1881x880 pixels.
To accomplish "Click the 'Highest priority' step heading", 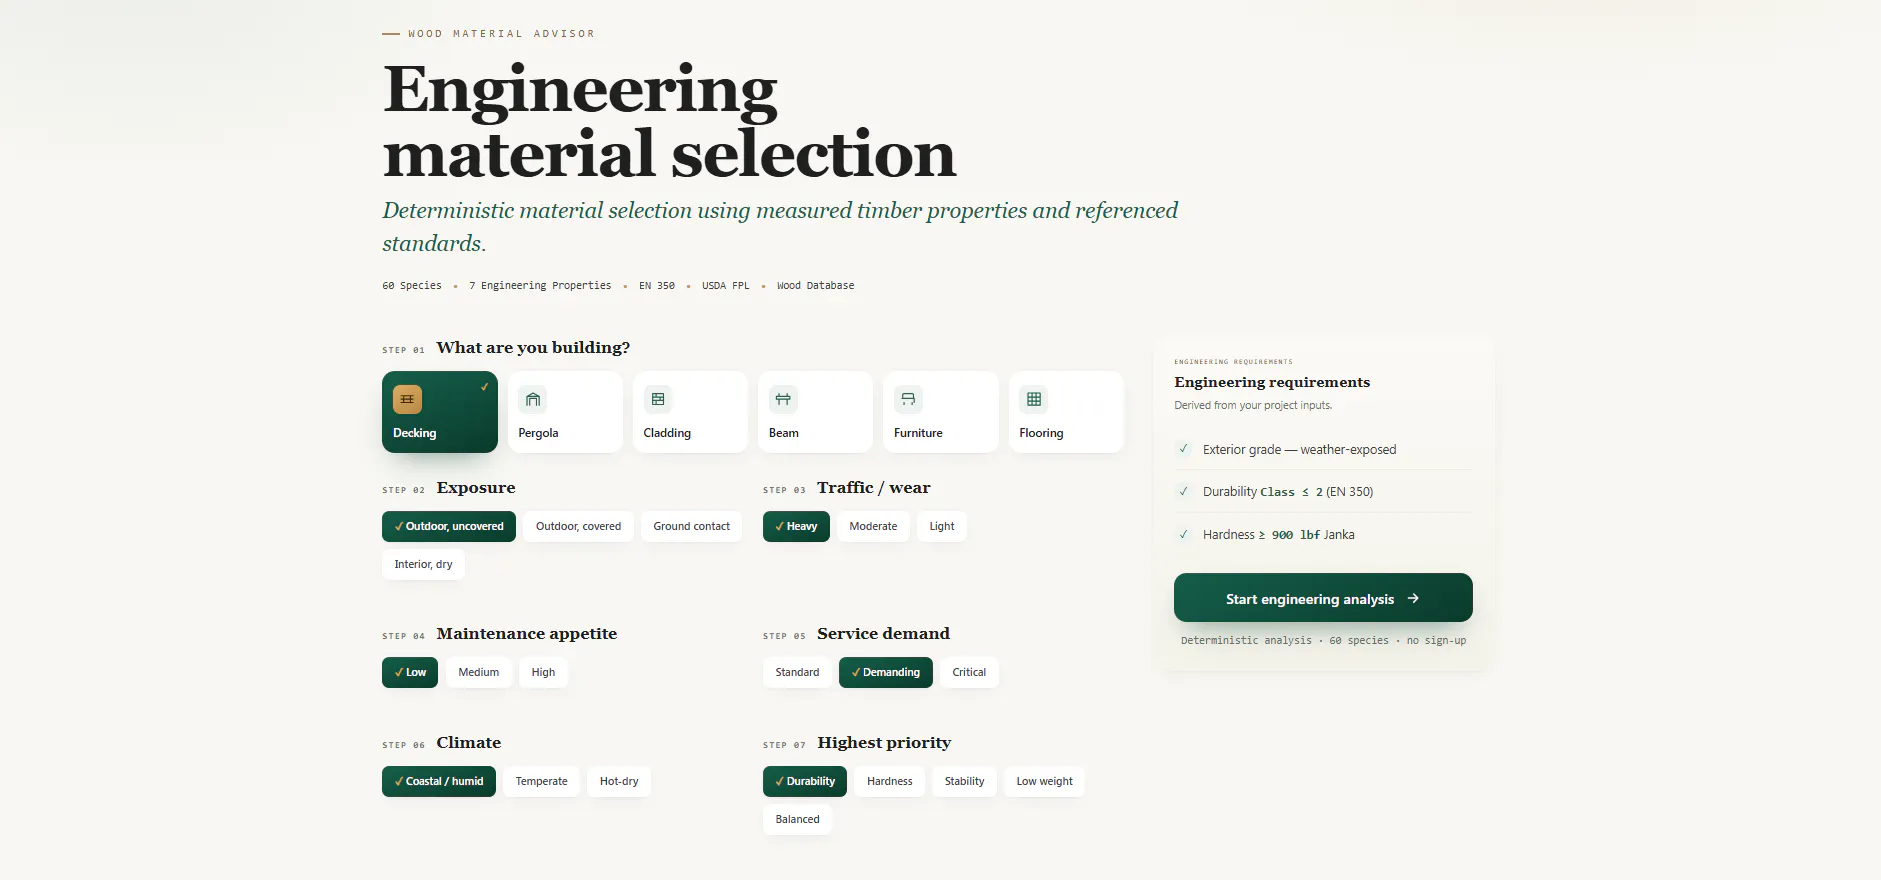I will [x=884, y=742].
